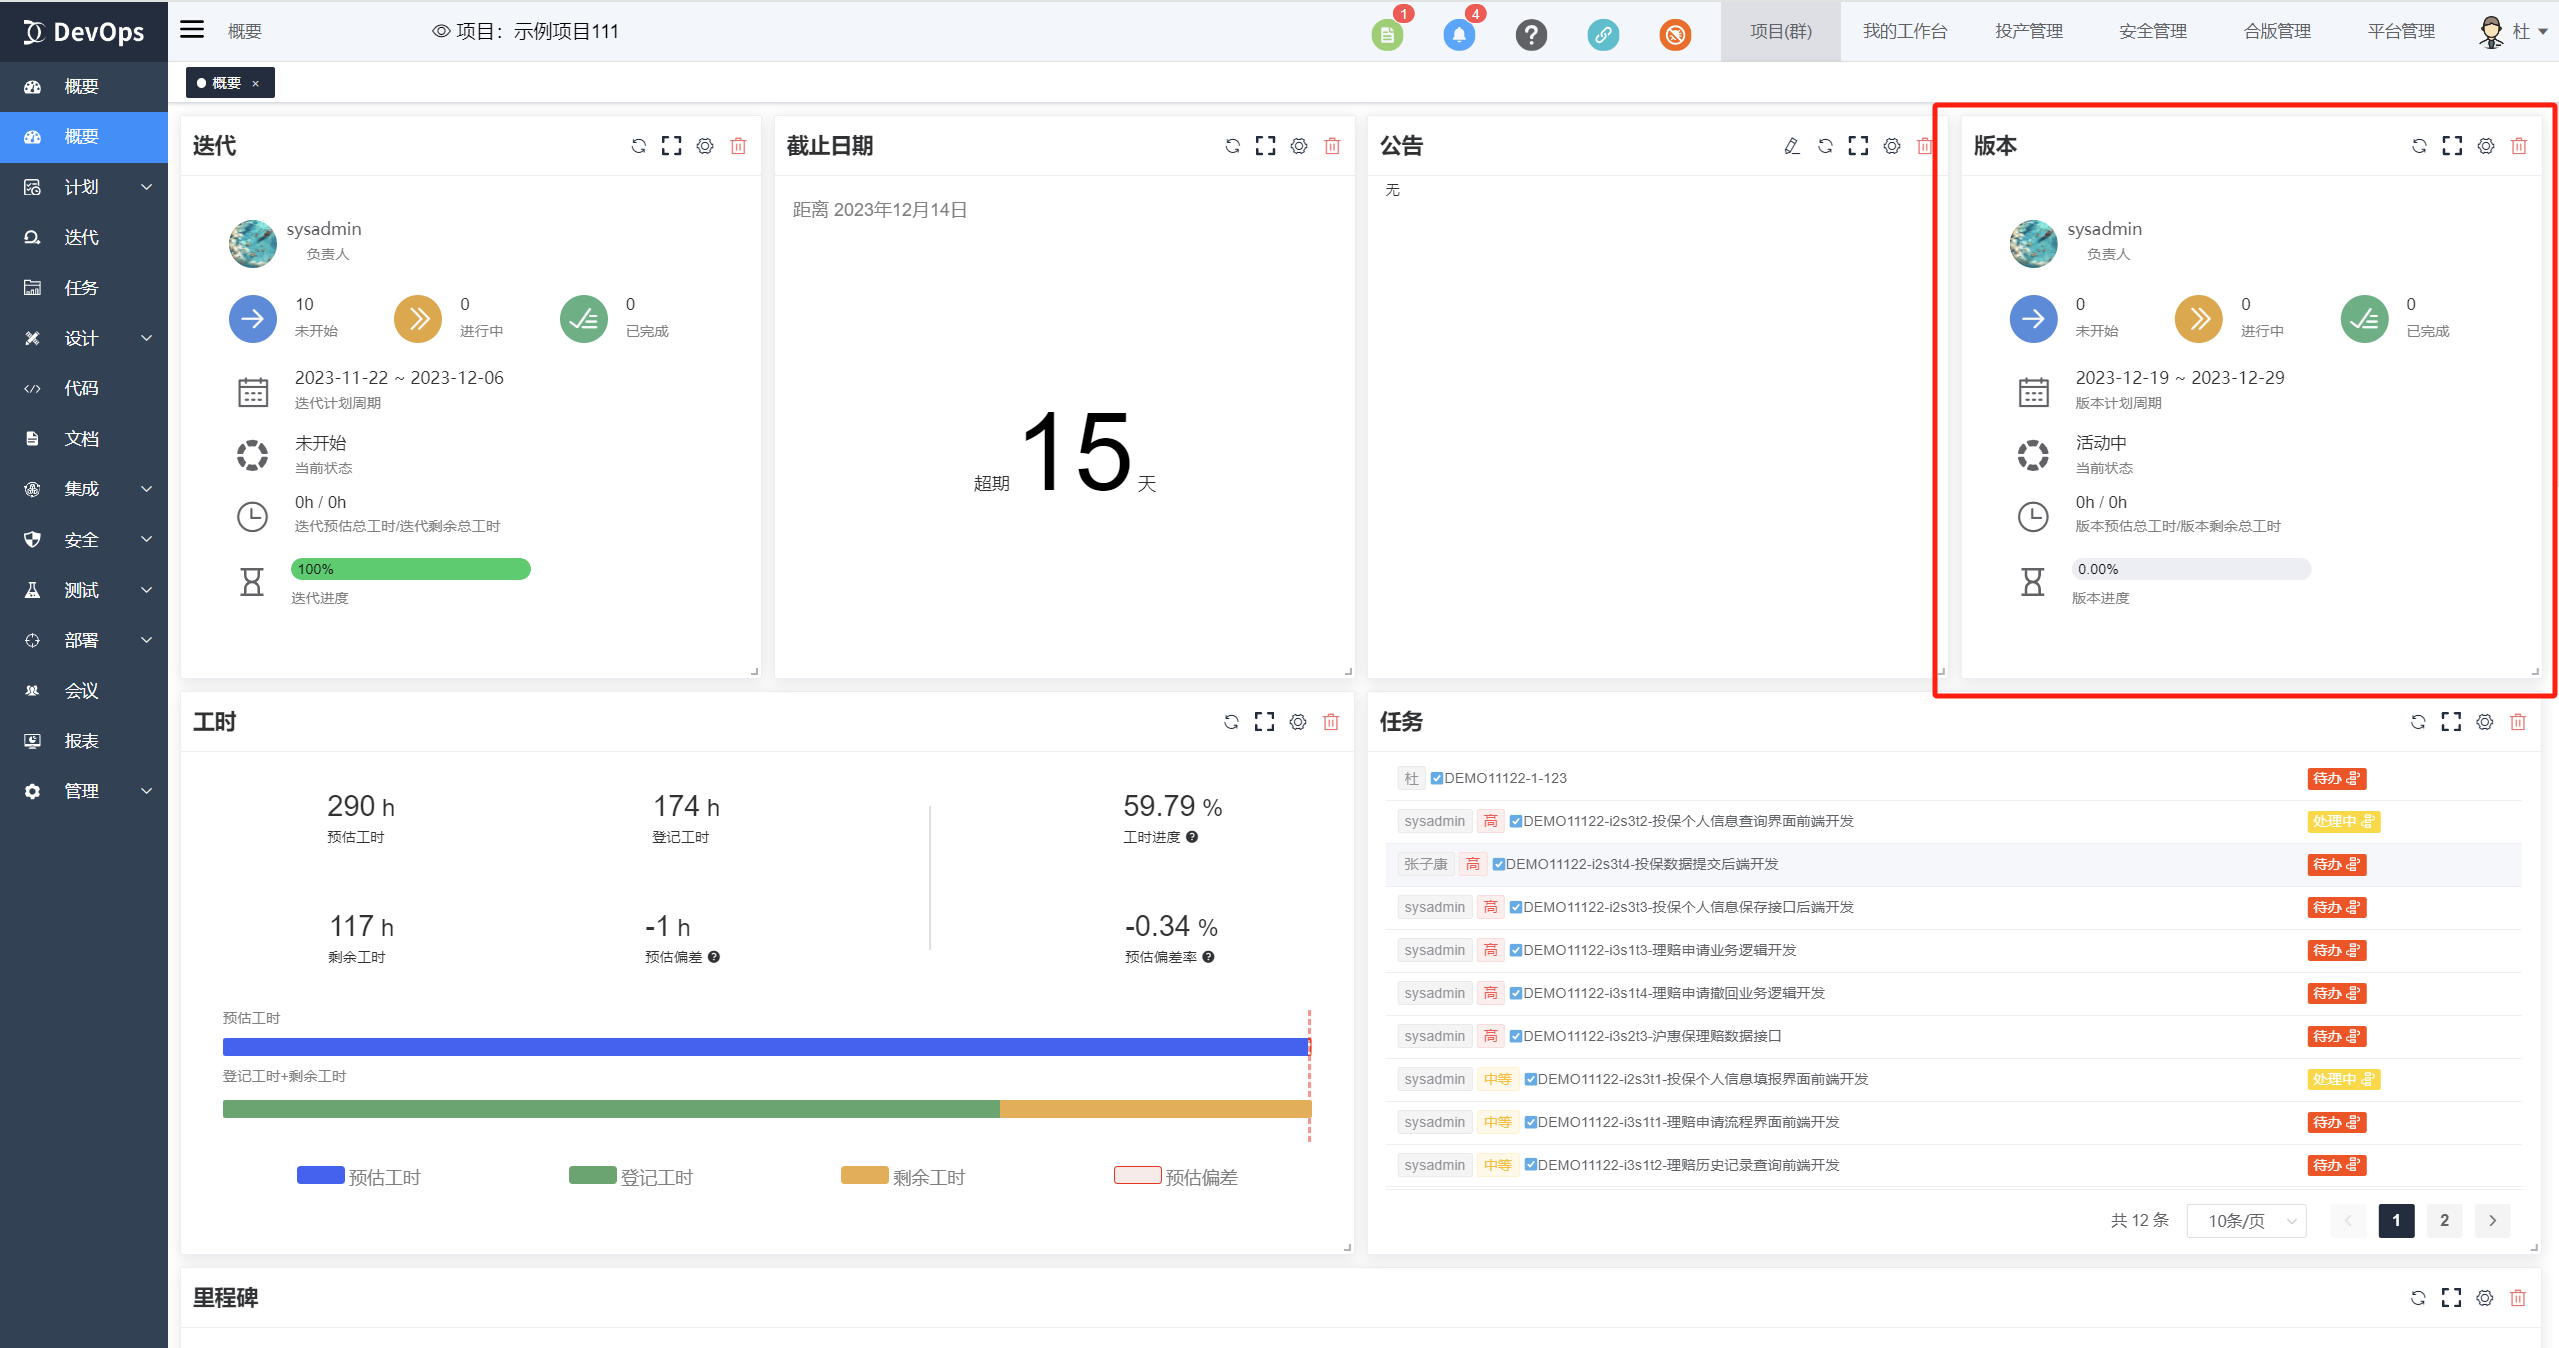Click the green 100% 迭代进度 progress bar

410,569
